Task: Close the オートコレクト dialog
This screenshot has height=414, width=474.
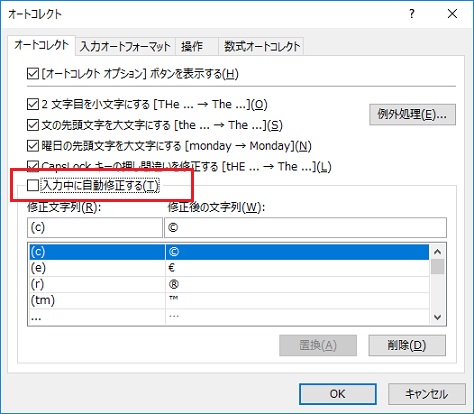Action: pos(452,14)
